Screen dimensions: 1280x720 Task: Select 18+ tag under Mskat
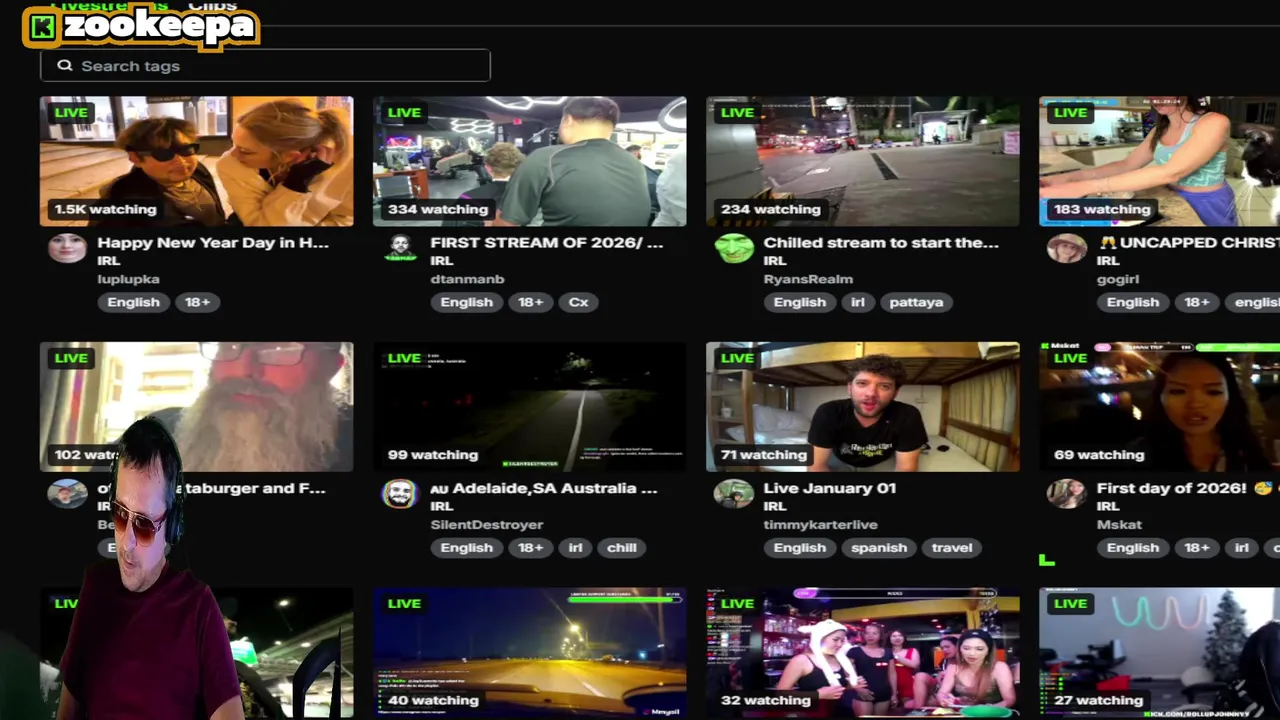[1196, 547]
